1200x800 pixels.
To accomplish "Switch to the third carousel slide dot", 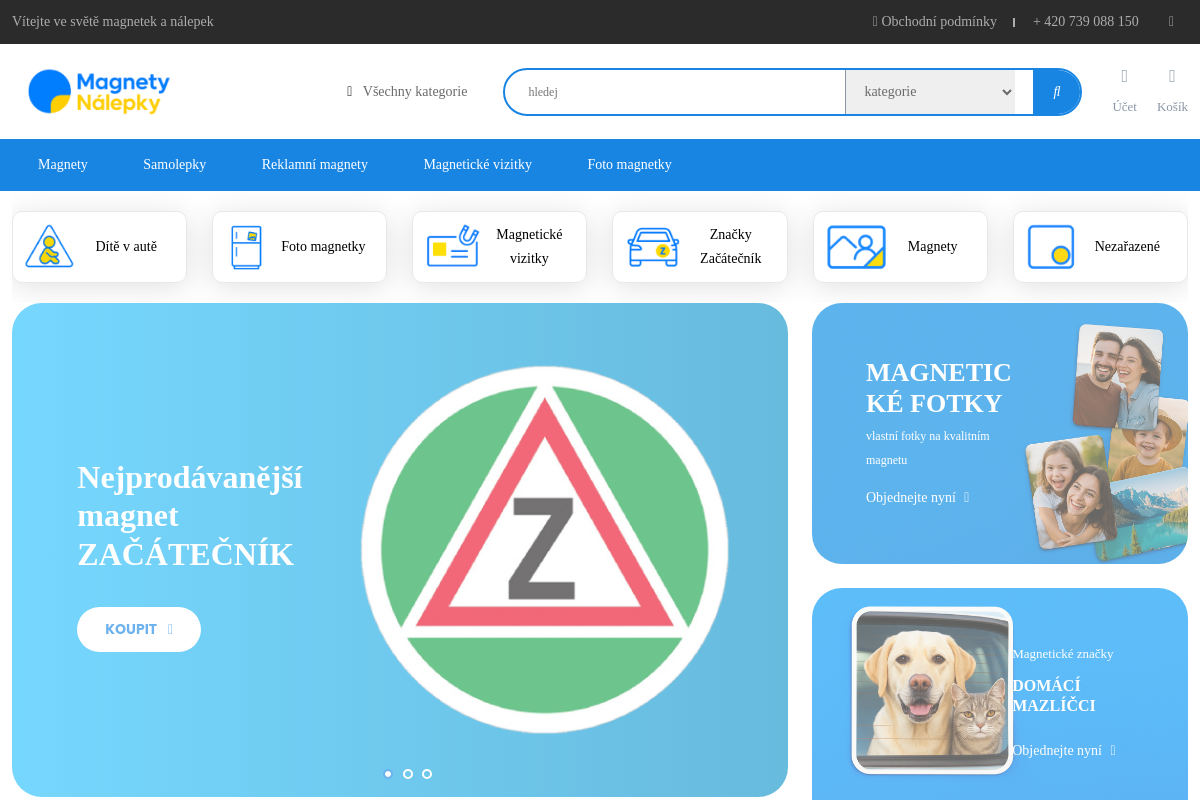I will [x=427, y=774].
